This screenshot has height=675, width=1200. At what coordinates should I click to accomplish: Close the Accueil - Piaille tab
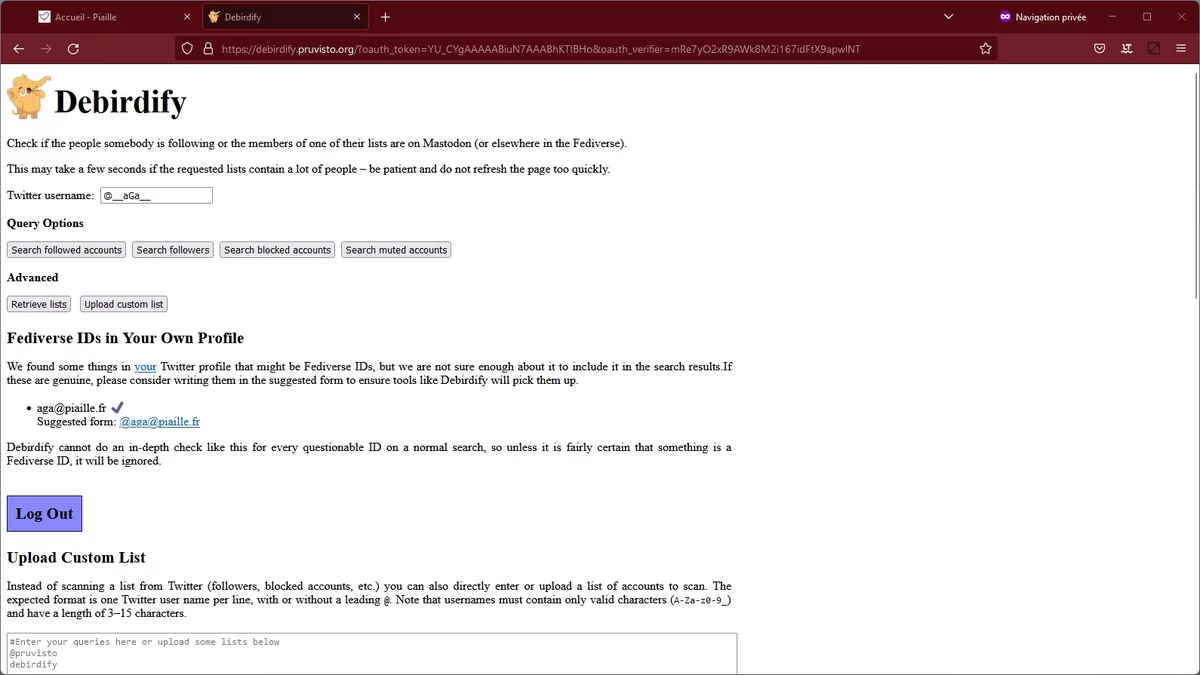pos(187,17)
